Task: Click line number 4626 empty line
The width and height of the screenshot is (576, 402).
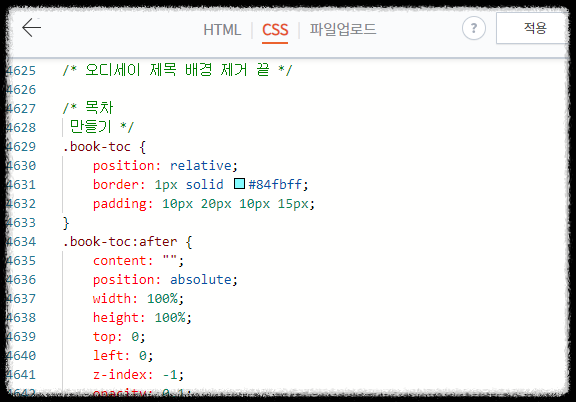Action: [x=21, y=90]
